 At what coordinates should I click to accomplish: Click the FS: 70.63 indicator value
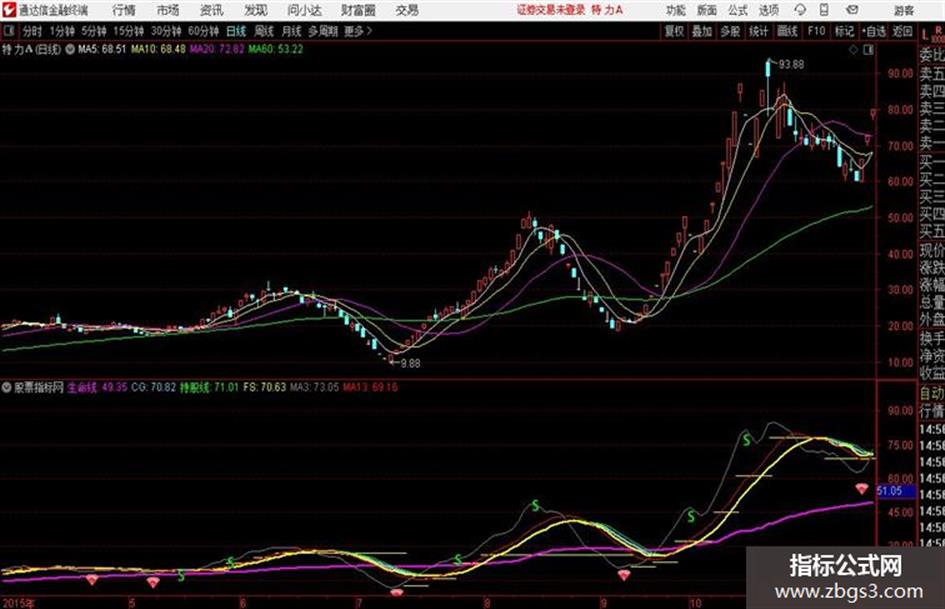click(265, 387)
